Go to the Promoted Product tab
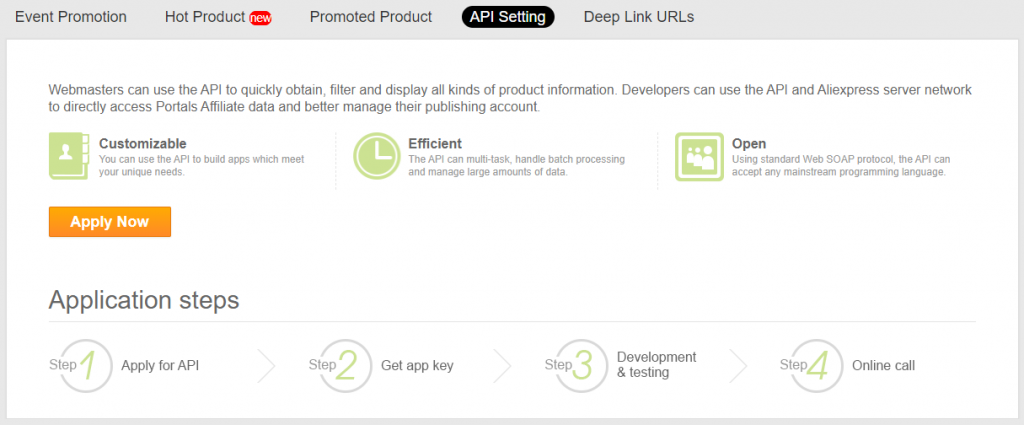The image size is (1024, 425). pyautogui.click(x=371, y=17)
